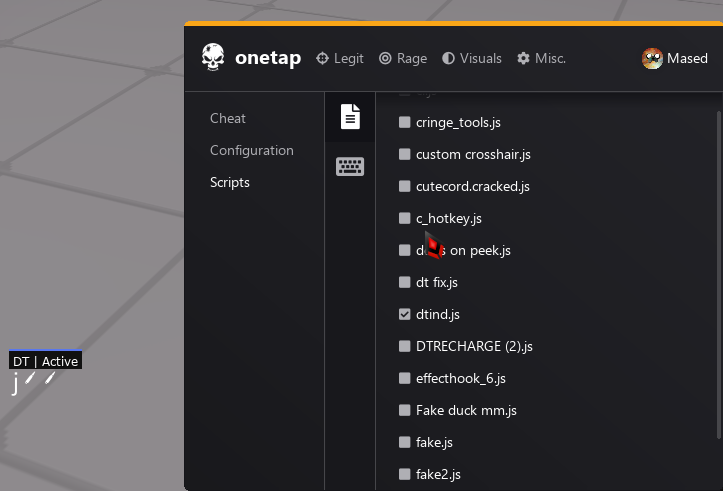The image size is (723, 491).
Task: Open the keyboard hotkeys icon
Action: click(350, 167)
